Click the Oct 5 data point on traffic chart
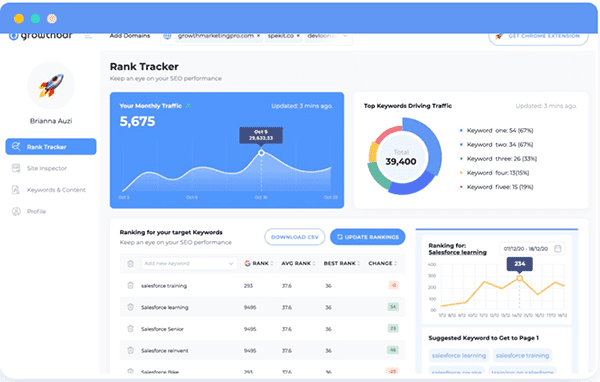 (261, 153)
